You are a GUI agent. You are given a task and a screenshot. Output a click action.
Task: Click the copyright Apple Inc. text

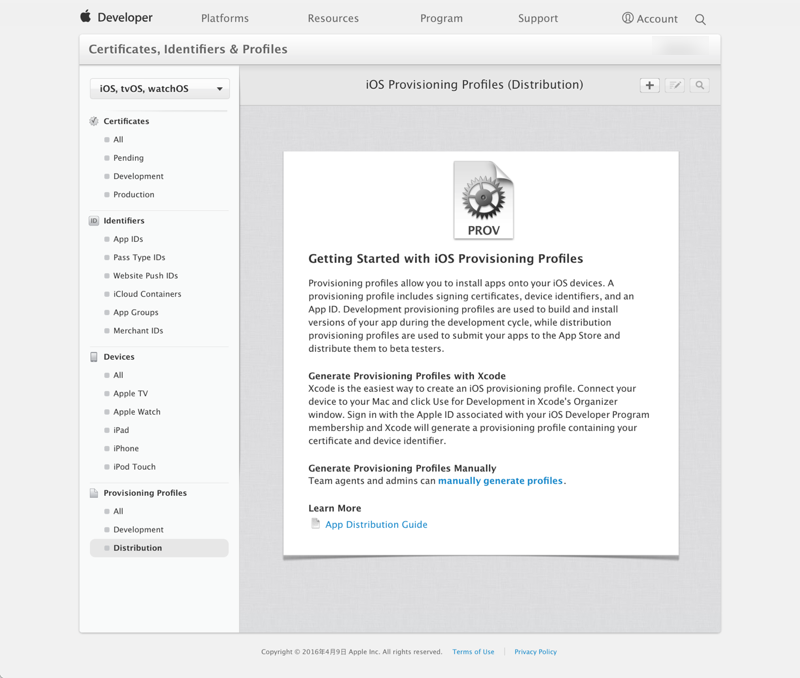tap(352, 651)
